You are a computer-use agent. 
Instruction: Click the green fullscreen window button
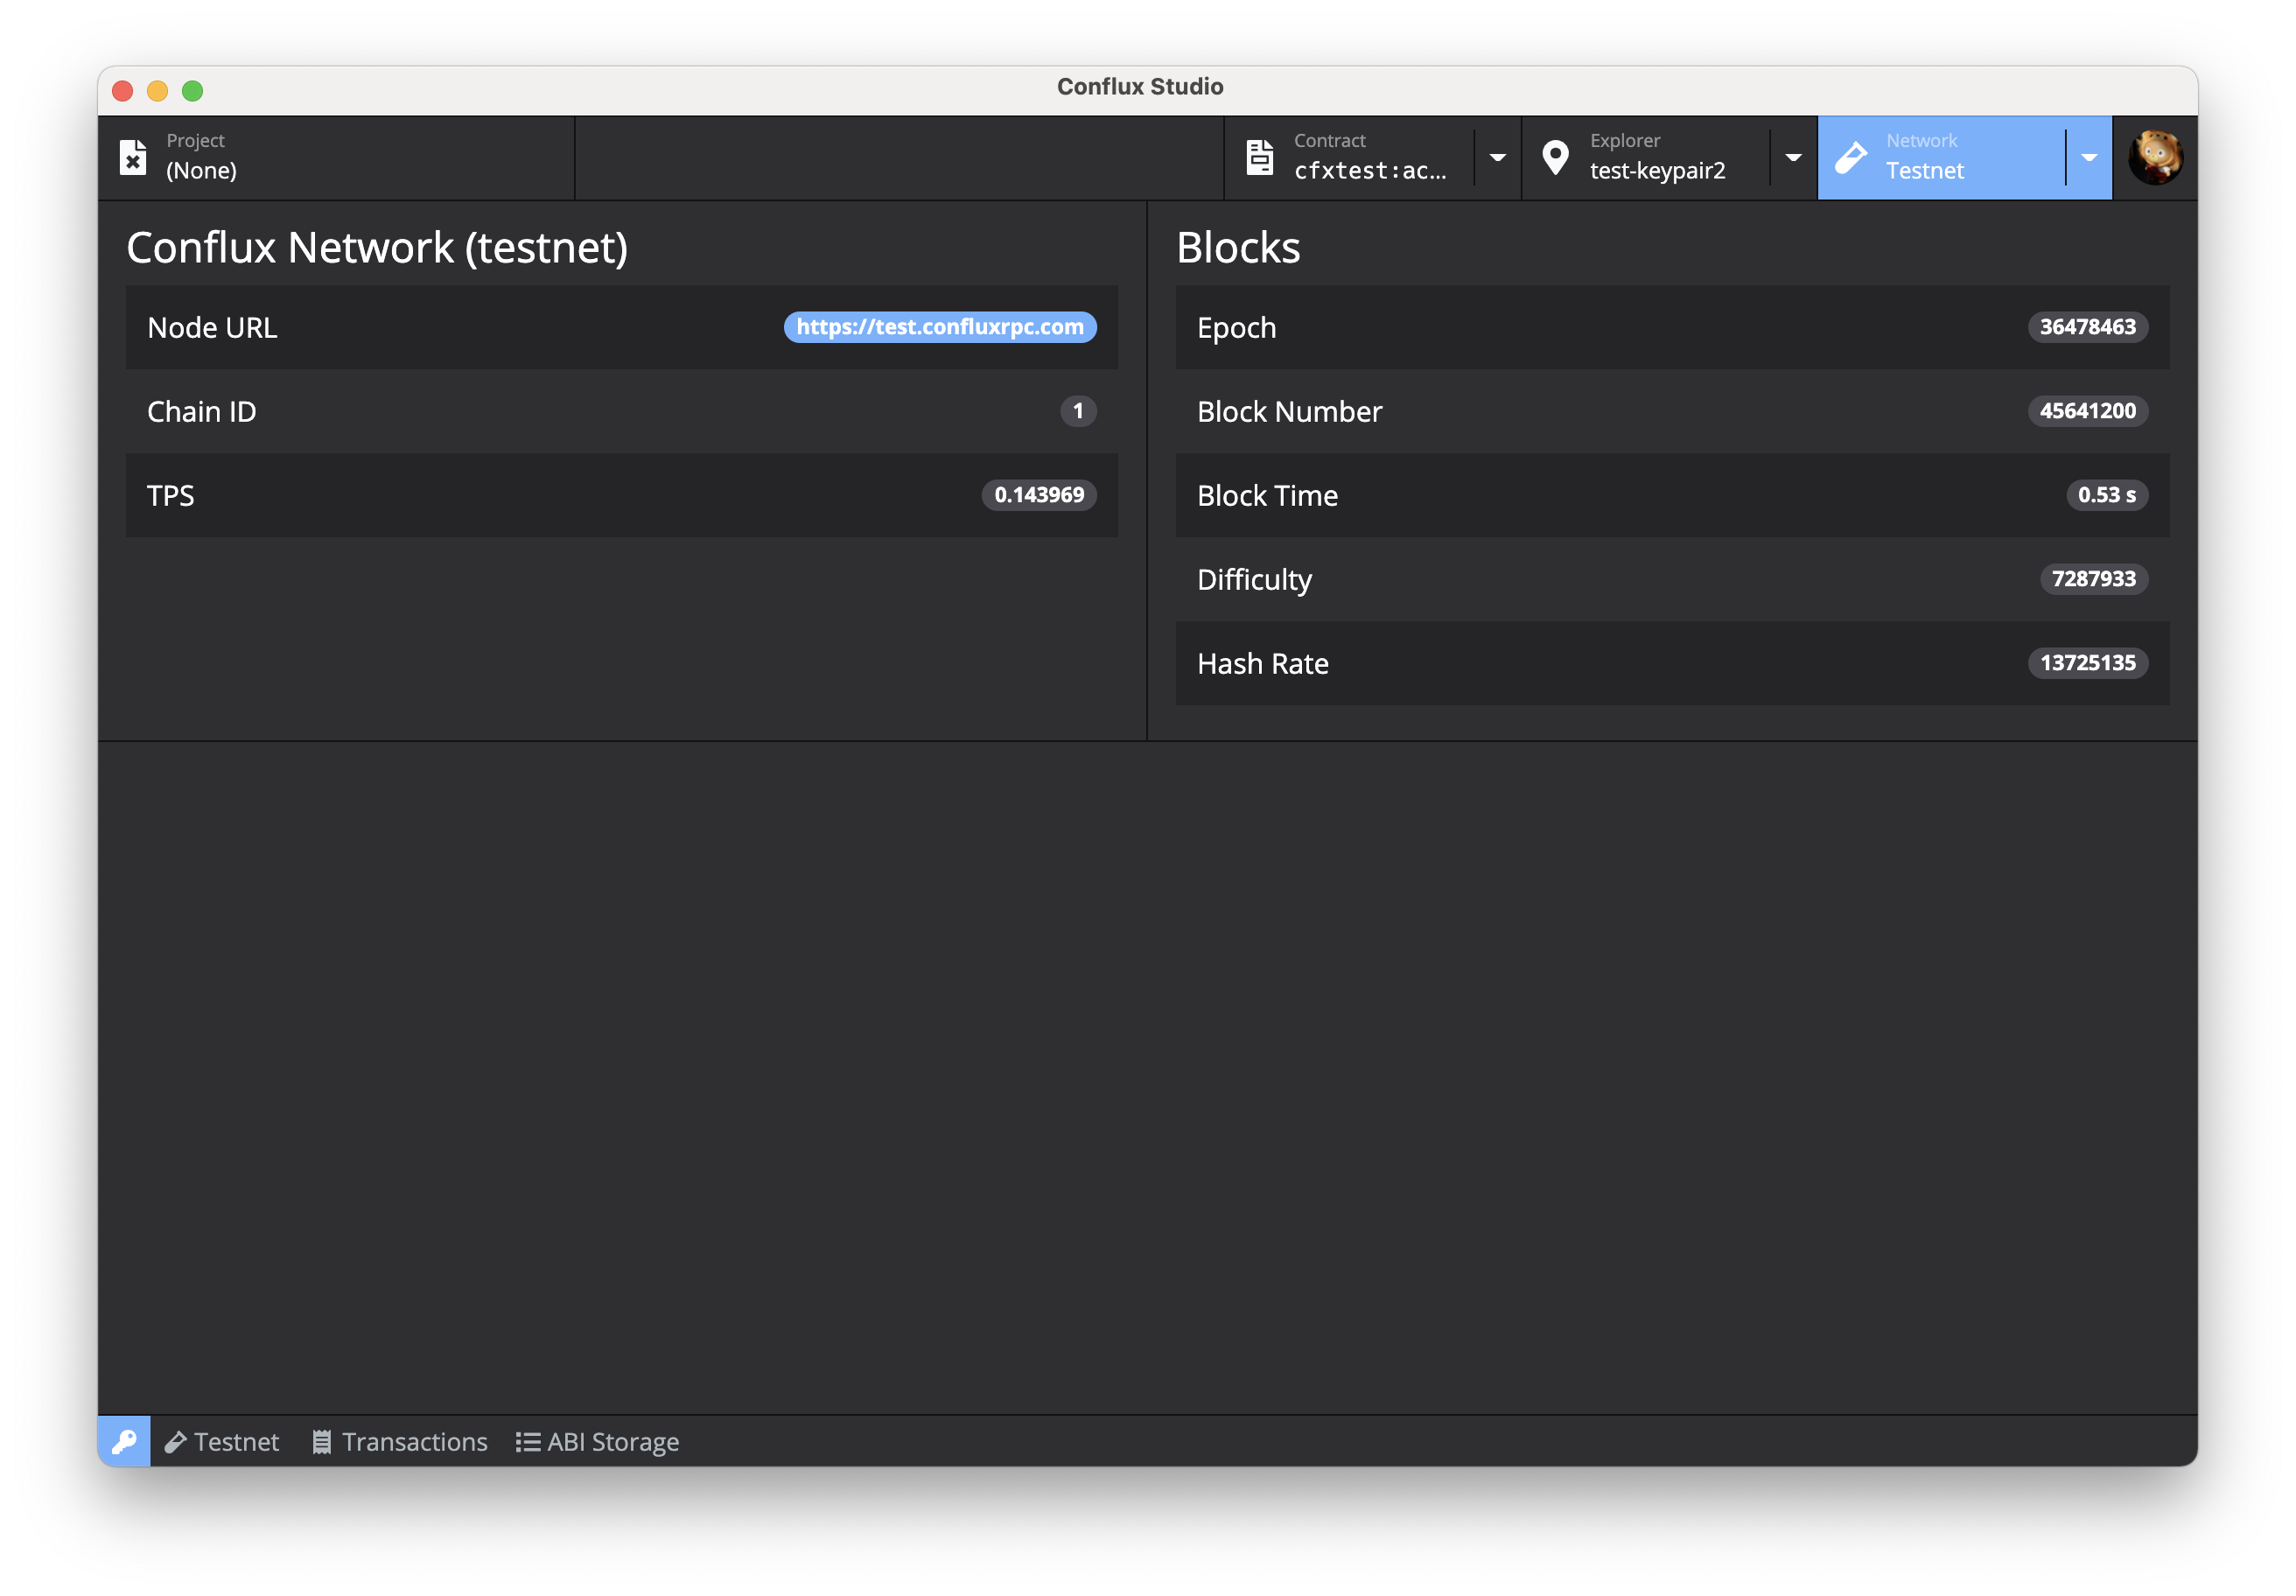193,91
